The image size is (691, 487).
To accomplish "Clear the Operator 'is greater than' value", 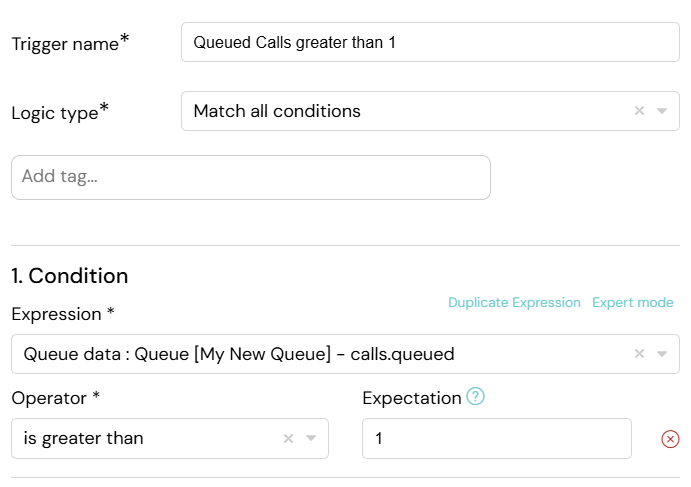I will point(288,439).
